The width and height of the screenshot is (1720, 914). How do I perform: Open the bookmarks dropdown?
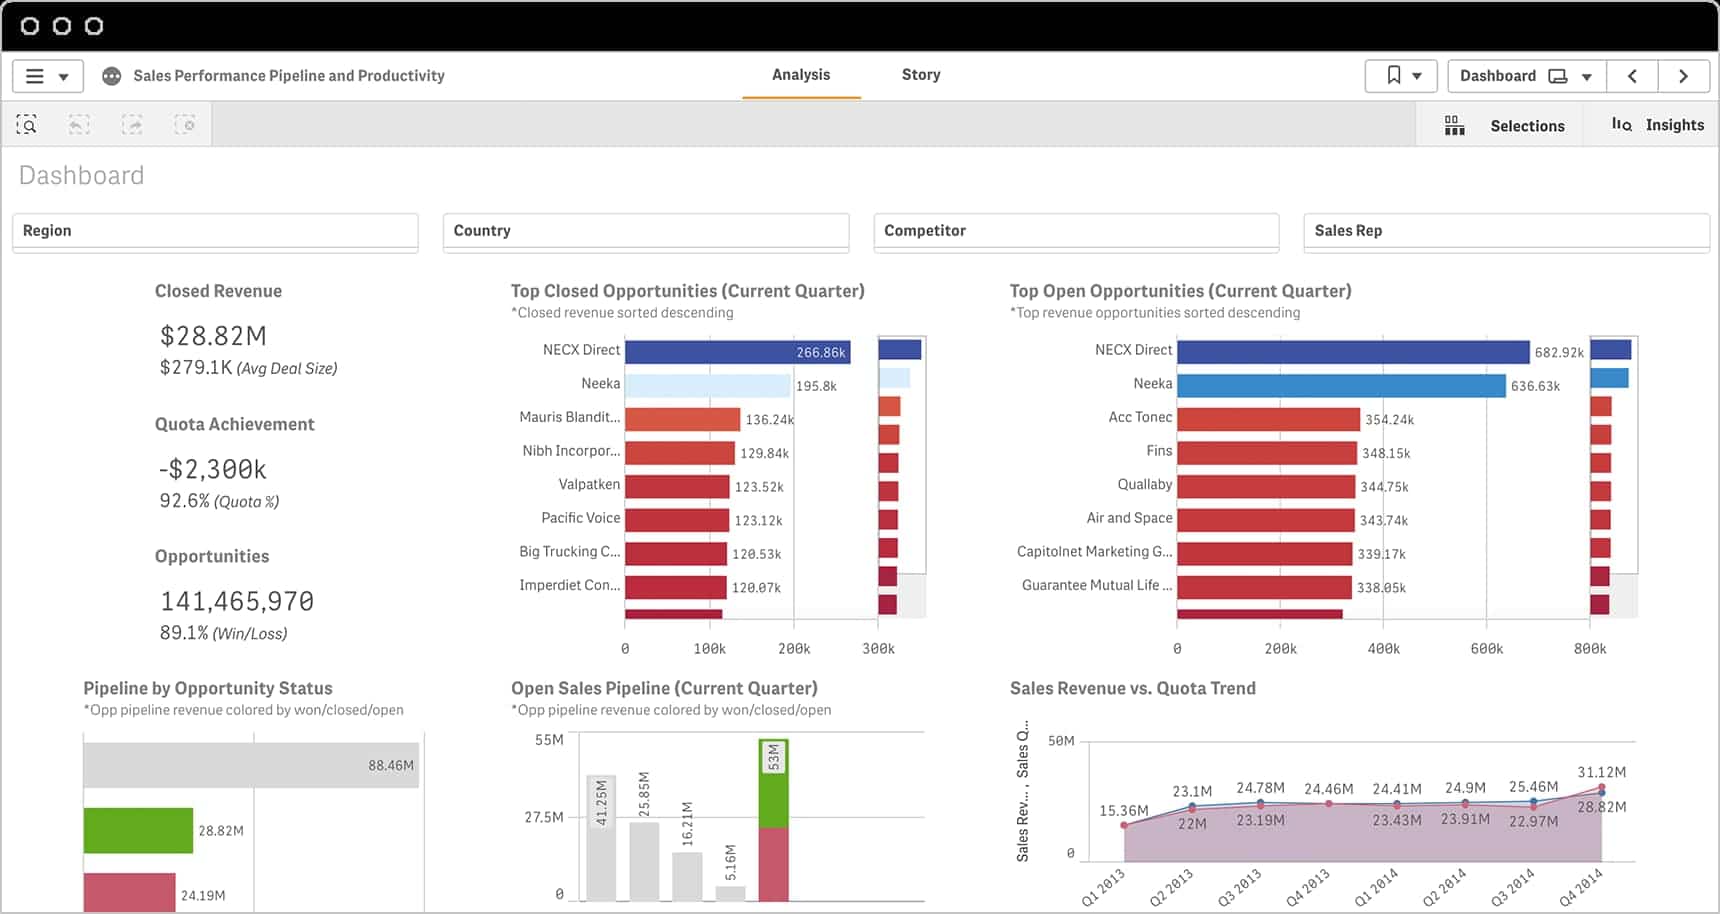tap(1401, 76)
